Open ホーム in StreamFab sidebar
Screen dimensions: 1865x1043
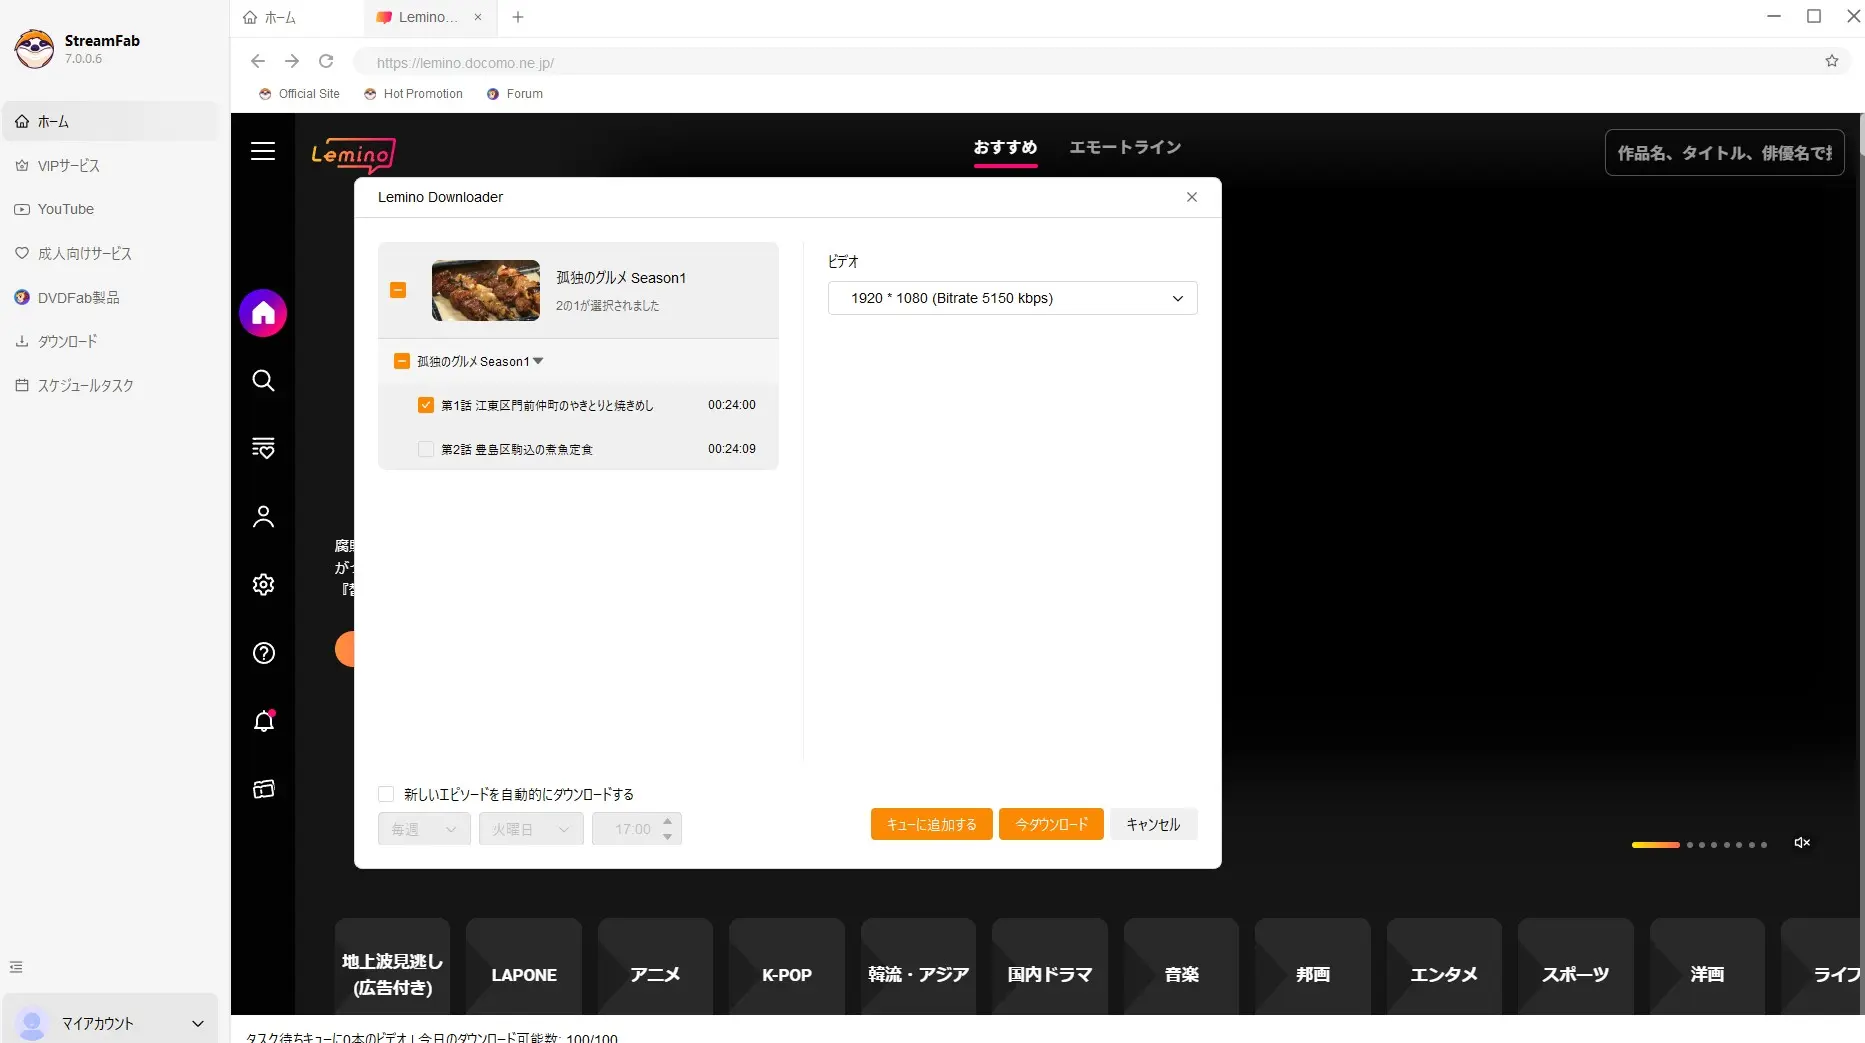tap(110, 121)
